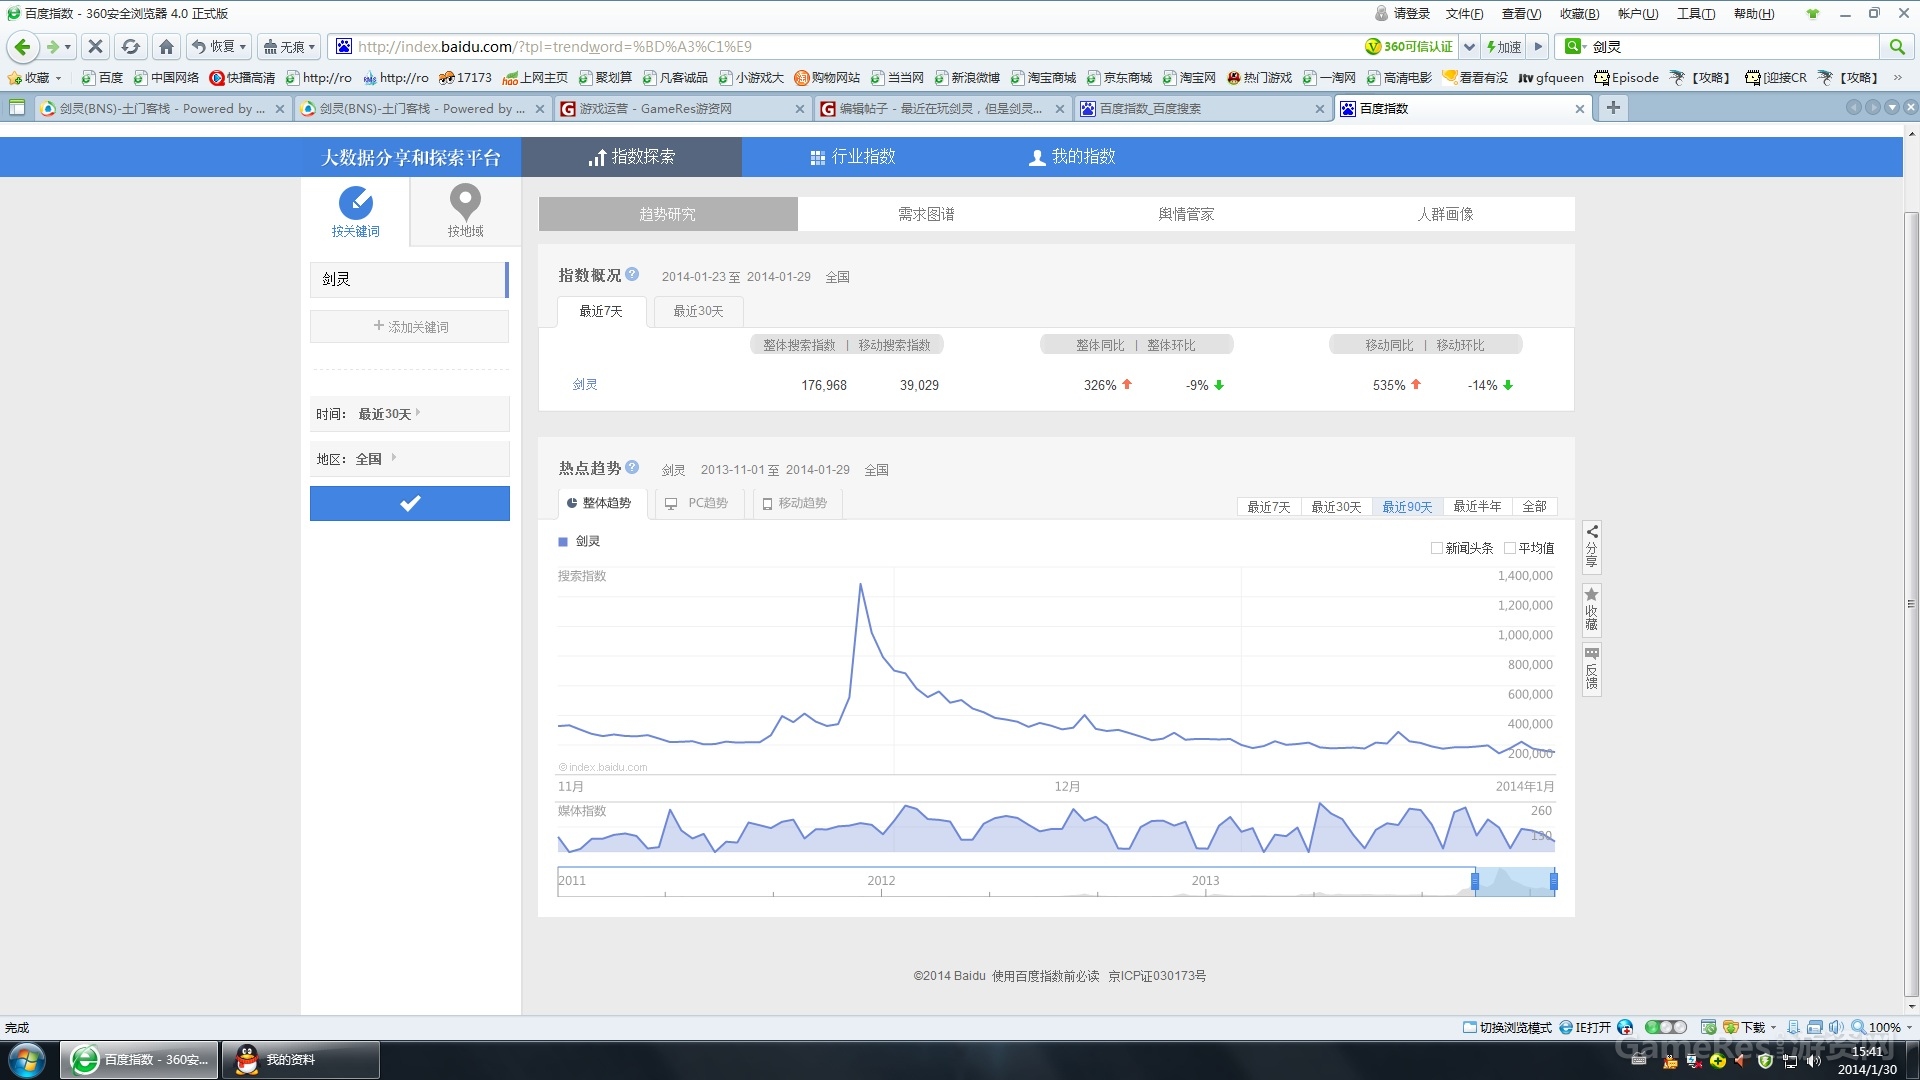Viewport: 1920px width, 1080px height.
Task: Open QQ 我的资料 taskbar item
Action: pyautogui.click(x=301, y=1060)
